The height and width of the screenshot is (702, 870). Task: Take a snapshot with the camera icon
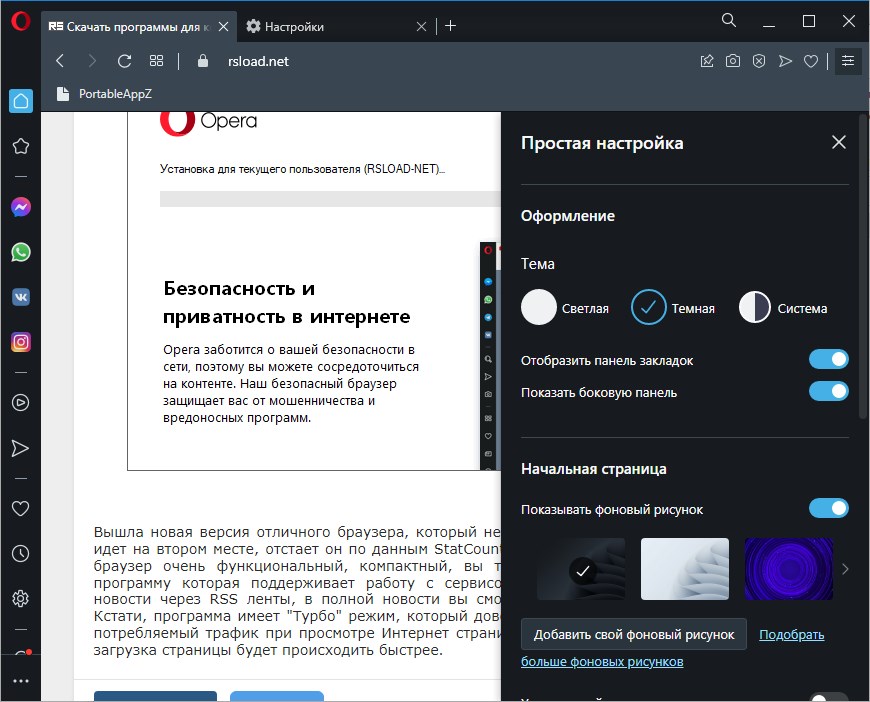(x=733, y=61)
